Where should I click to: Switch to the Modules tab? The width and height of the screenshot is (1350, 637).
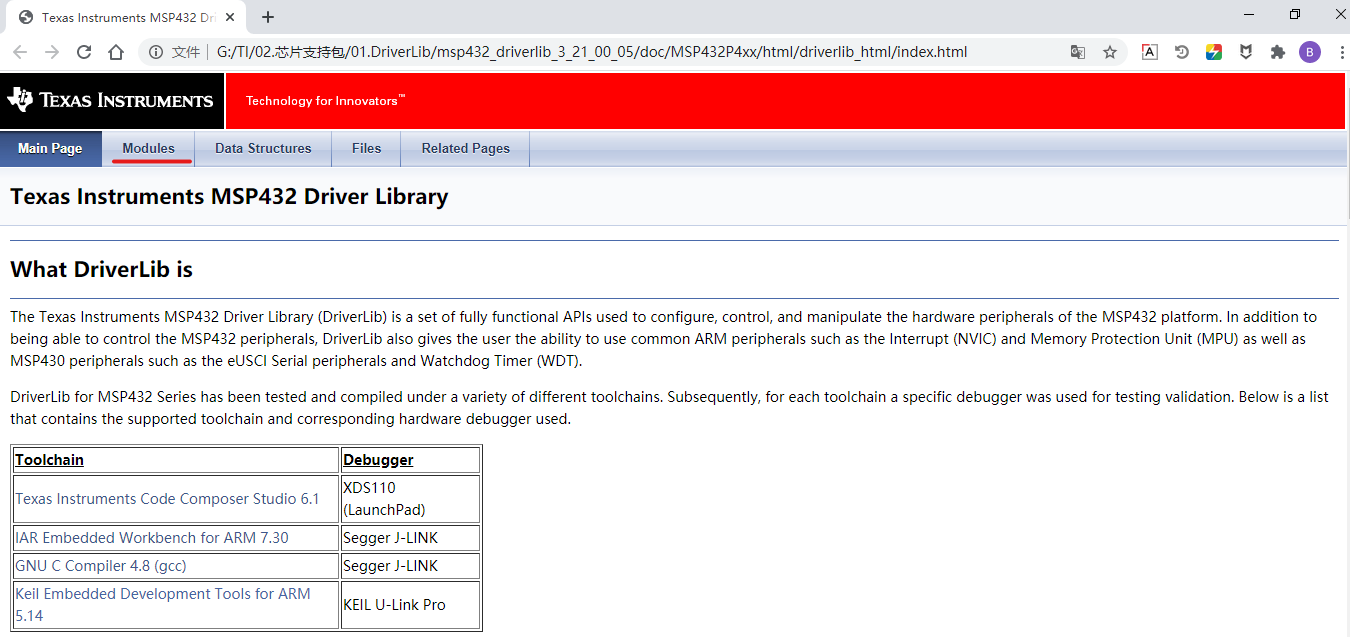[148, 148]
